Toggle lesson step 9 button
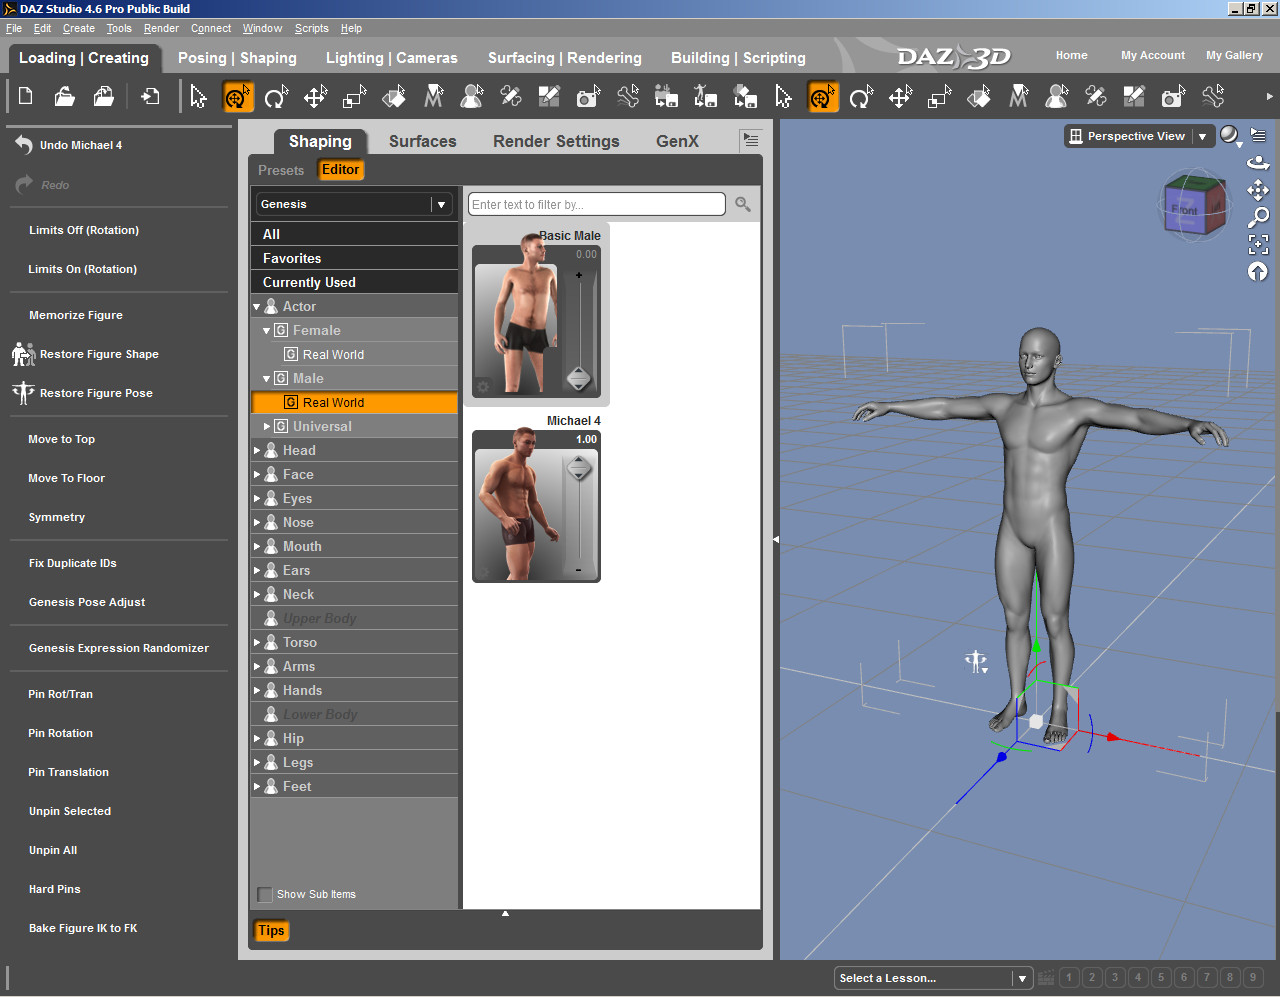The height and width of the screenshot is (997, 1280). pos(1253,978)
